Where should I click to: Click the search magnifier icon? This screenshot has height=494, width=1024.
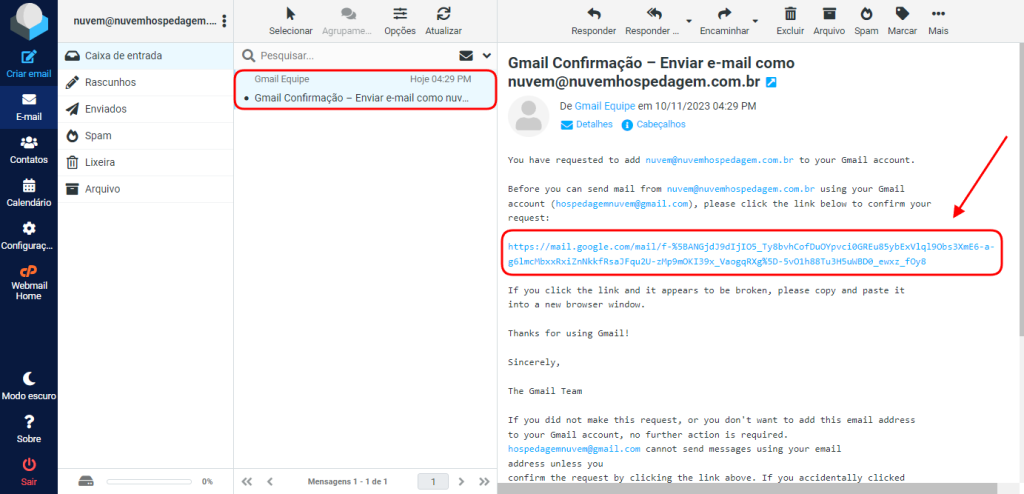click(x=248, y=56)
